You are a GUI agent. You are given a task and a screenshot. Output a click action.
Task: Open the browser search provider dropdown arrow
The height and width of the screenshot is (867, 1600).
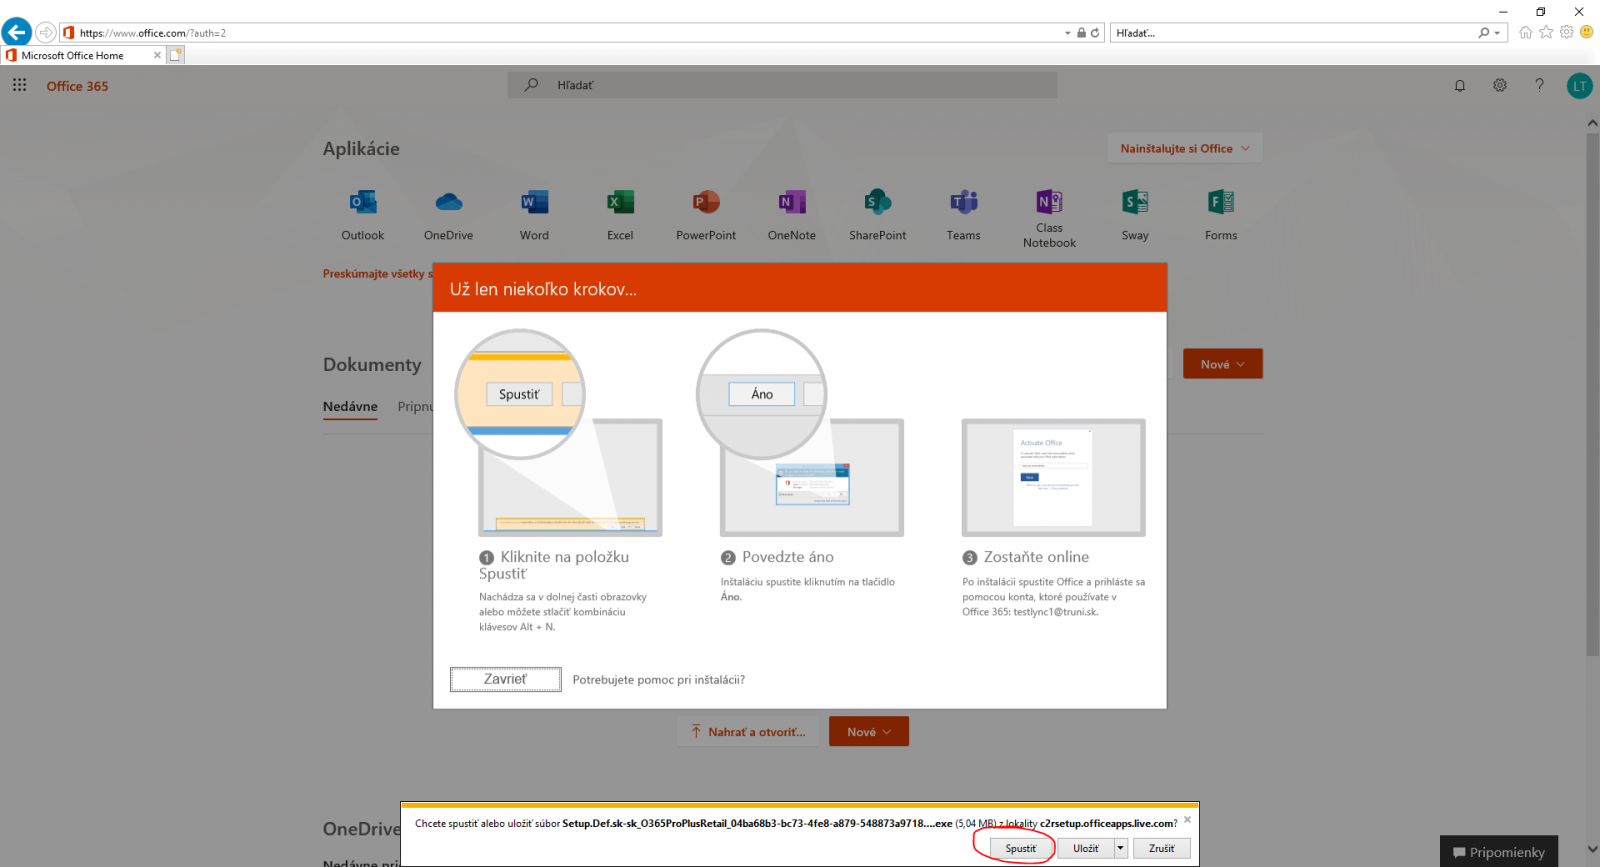click(x=1497, y=33)
